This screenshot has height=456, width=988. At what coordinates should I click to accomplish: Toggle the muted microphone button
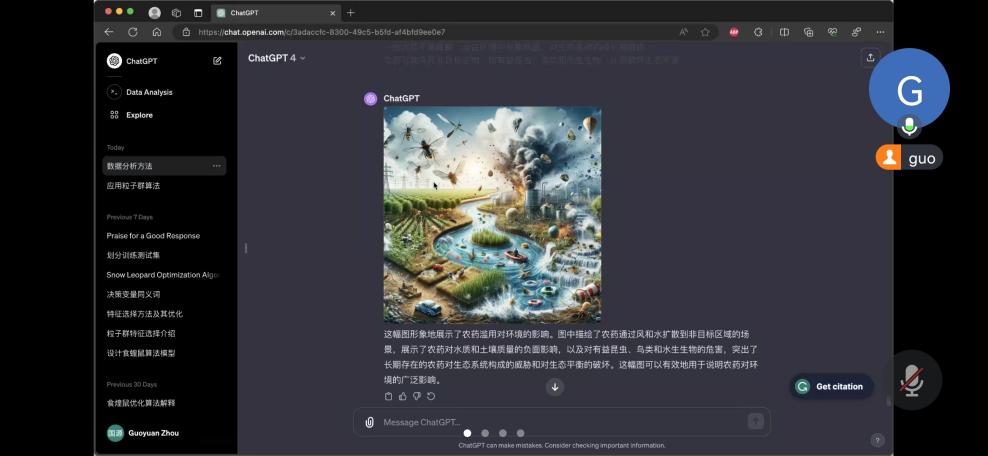coord(911,380)
